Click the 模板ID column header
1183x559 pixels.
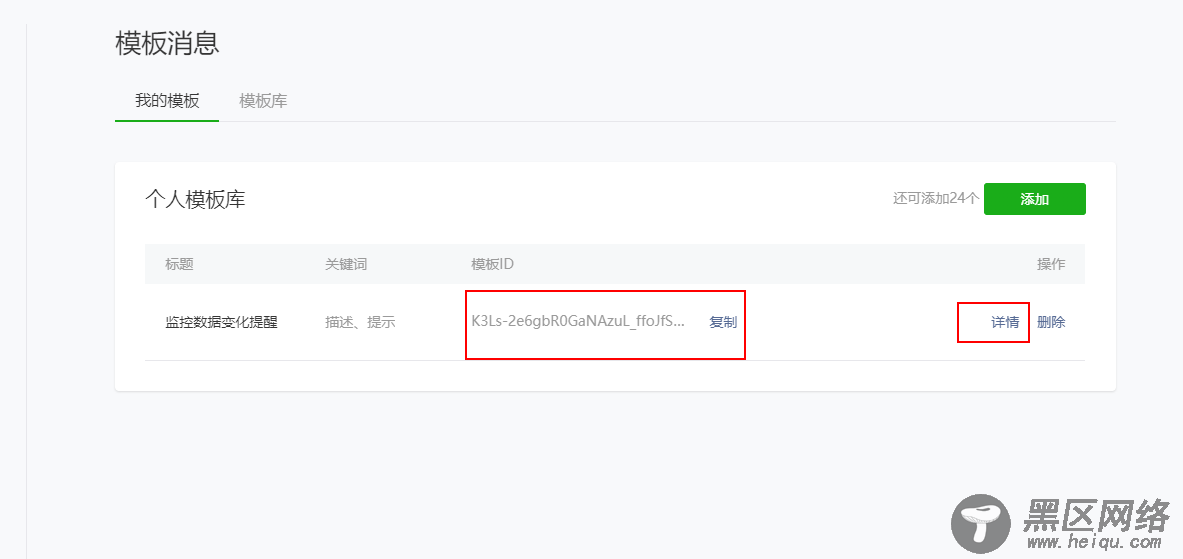(x=493, y=264)
